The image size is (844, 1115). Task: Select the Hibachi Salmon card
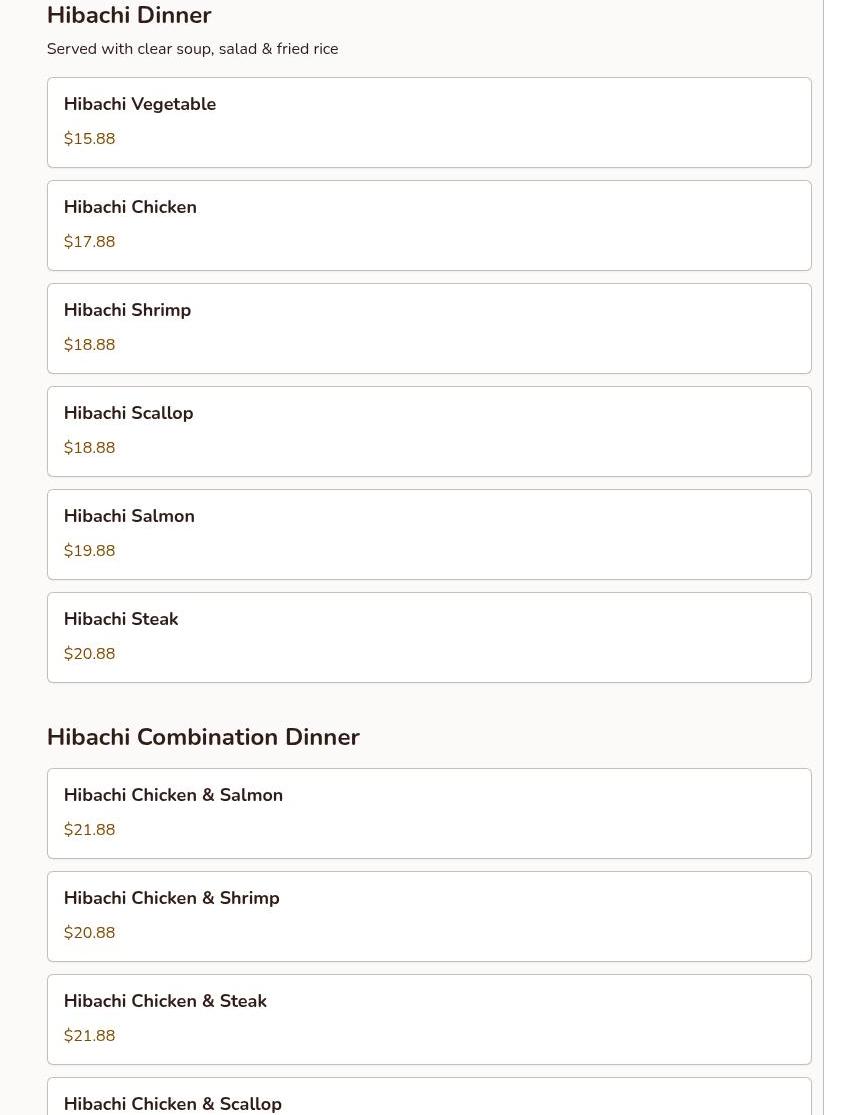(x=429, y=535)
